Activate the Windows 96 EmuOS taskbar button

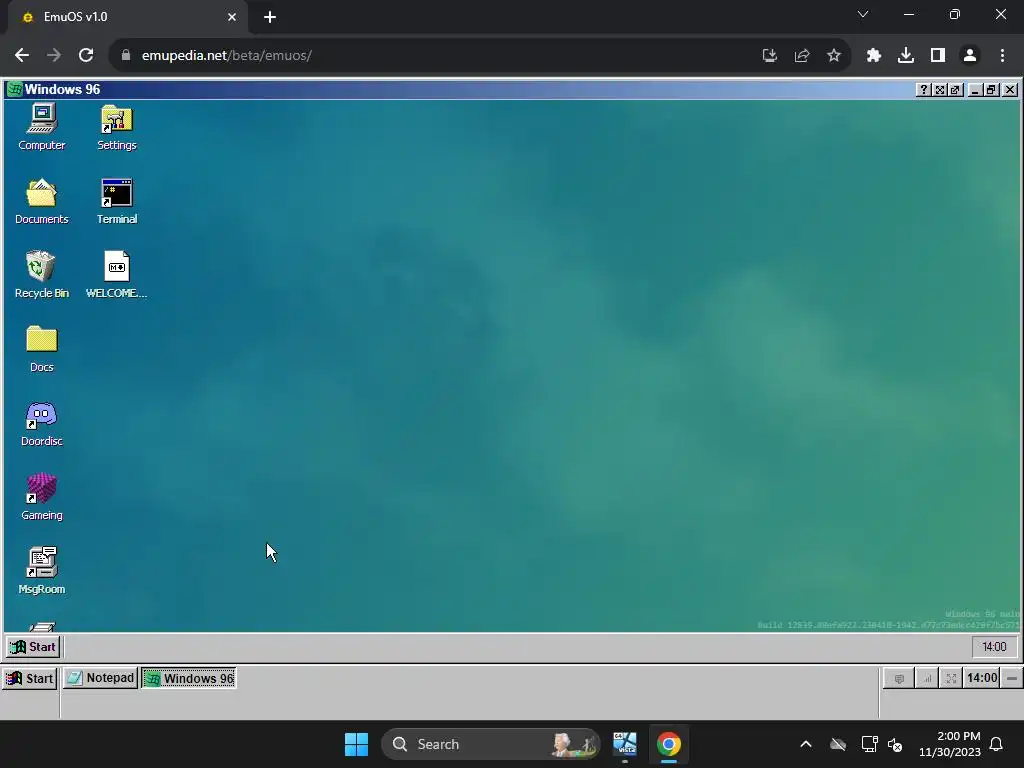[x=189, y=679]
